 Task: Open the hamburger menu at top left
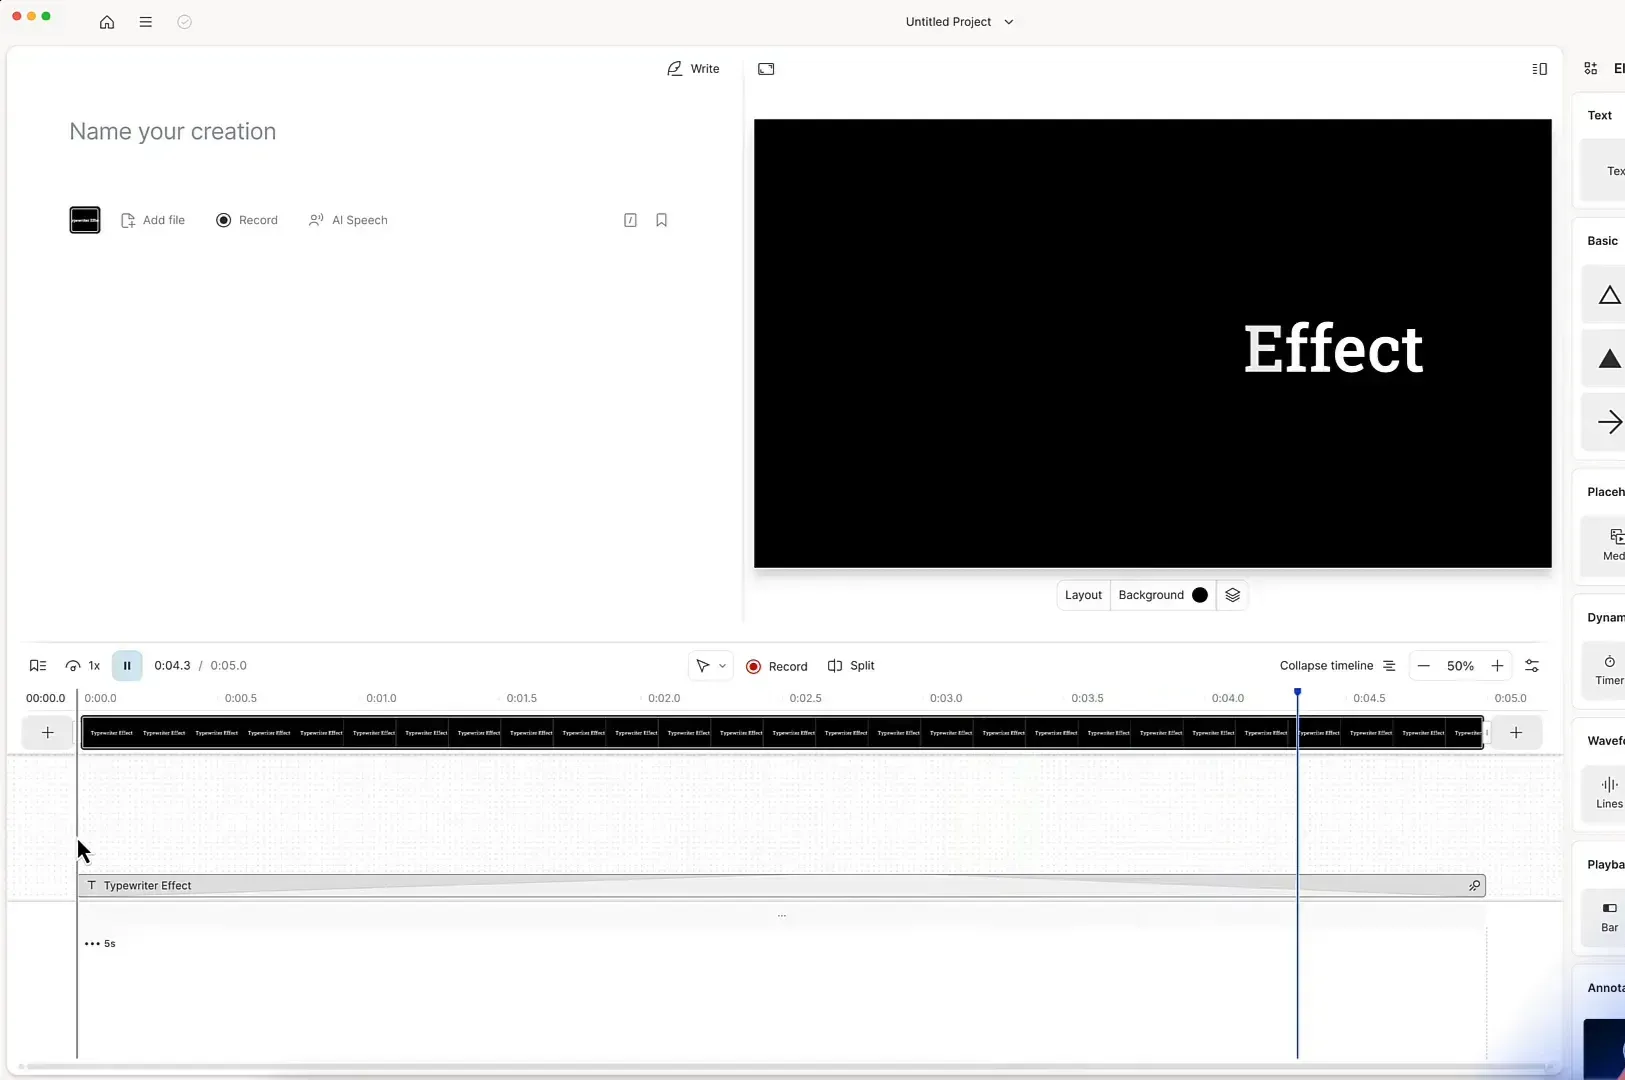coord(146,22)
